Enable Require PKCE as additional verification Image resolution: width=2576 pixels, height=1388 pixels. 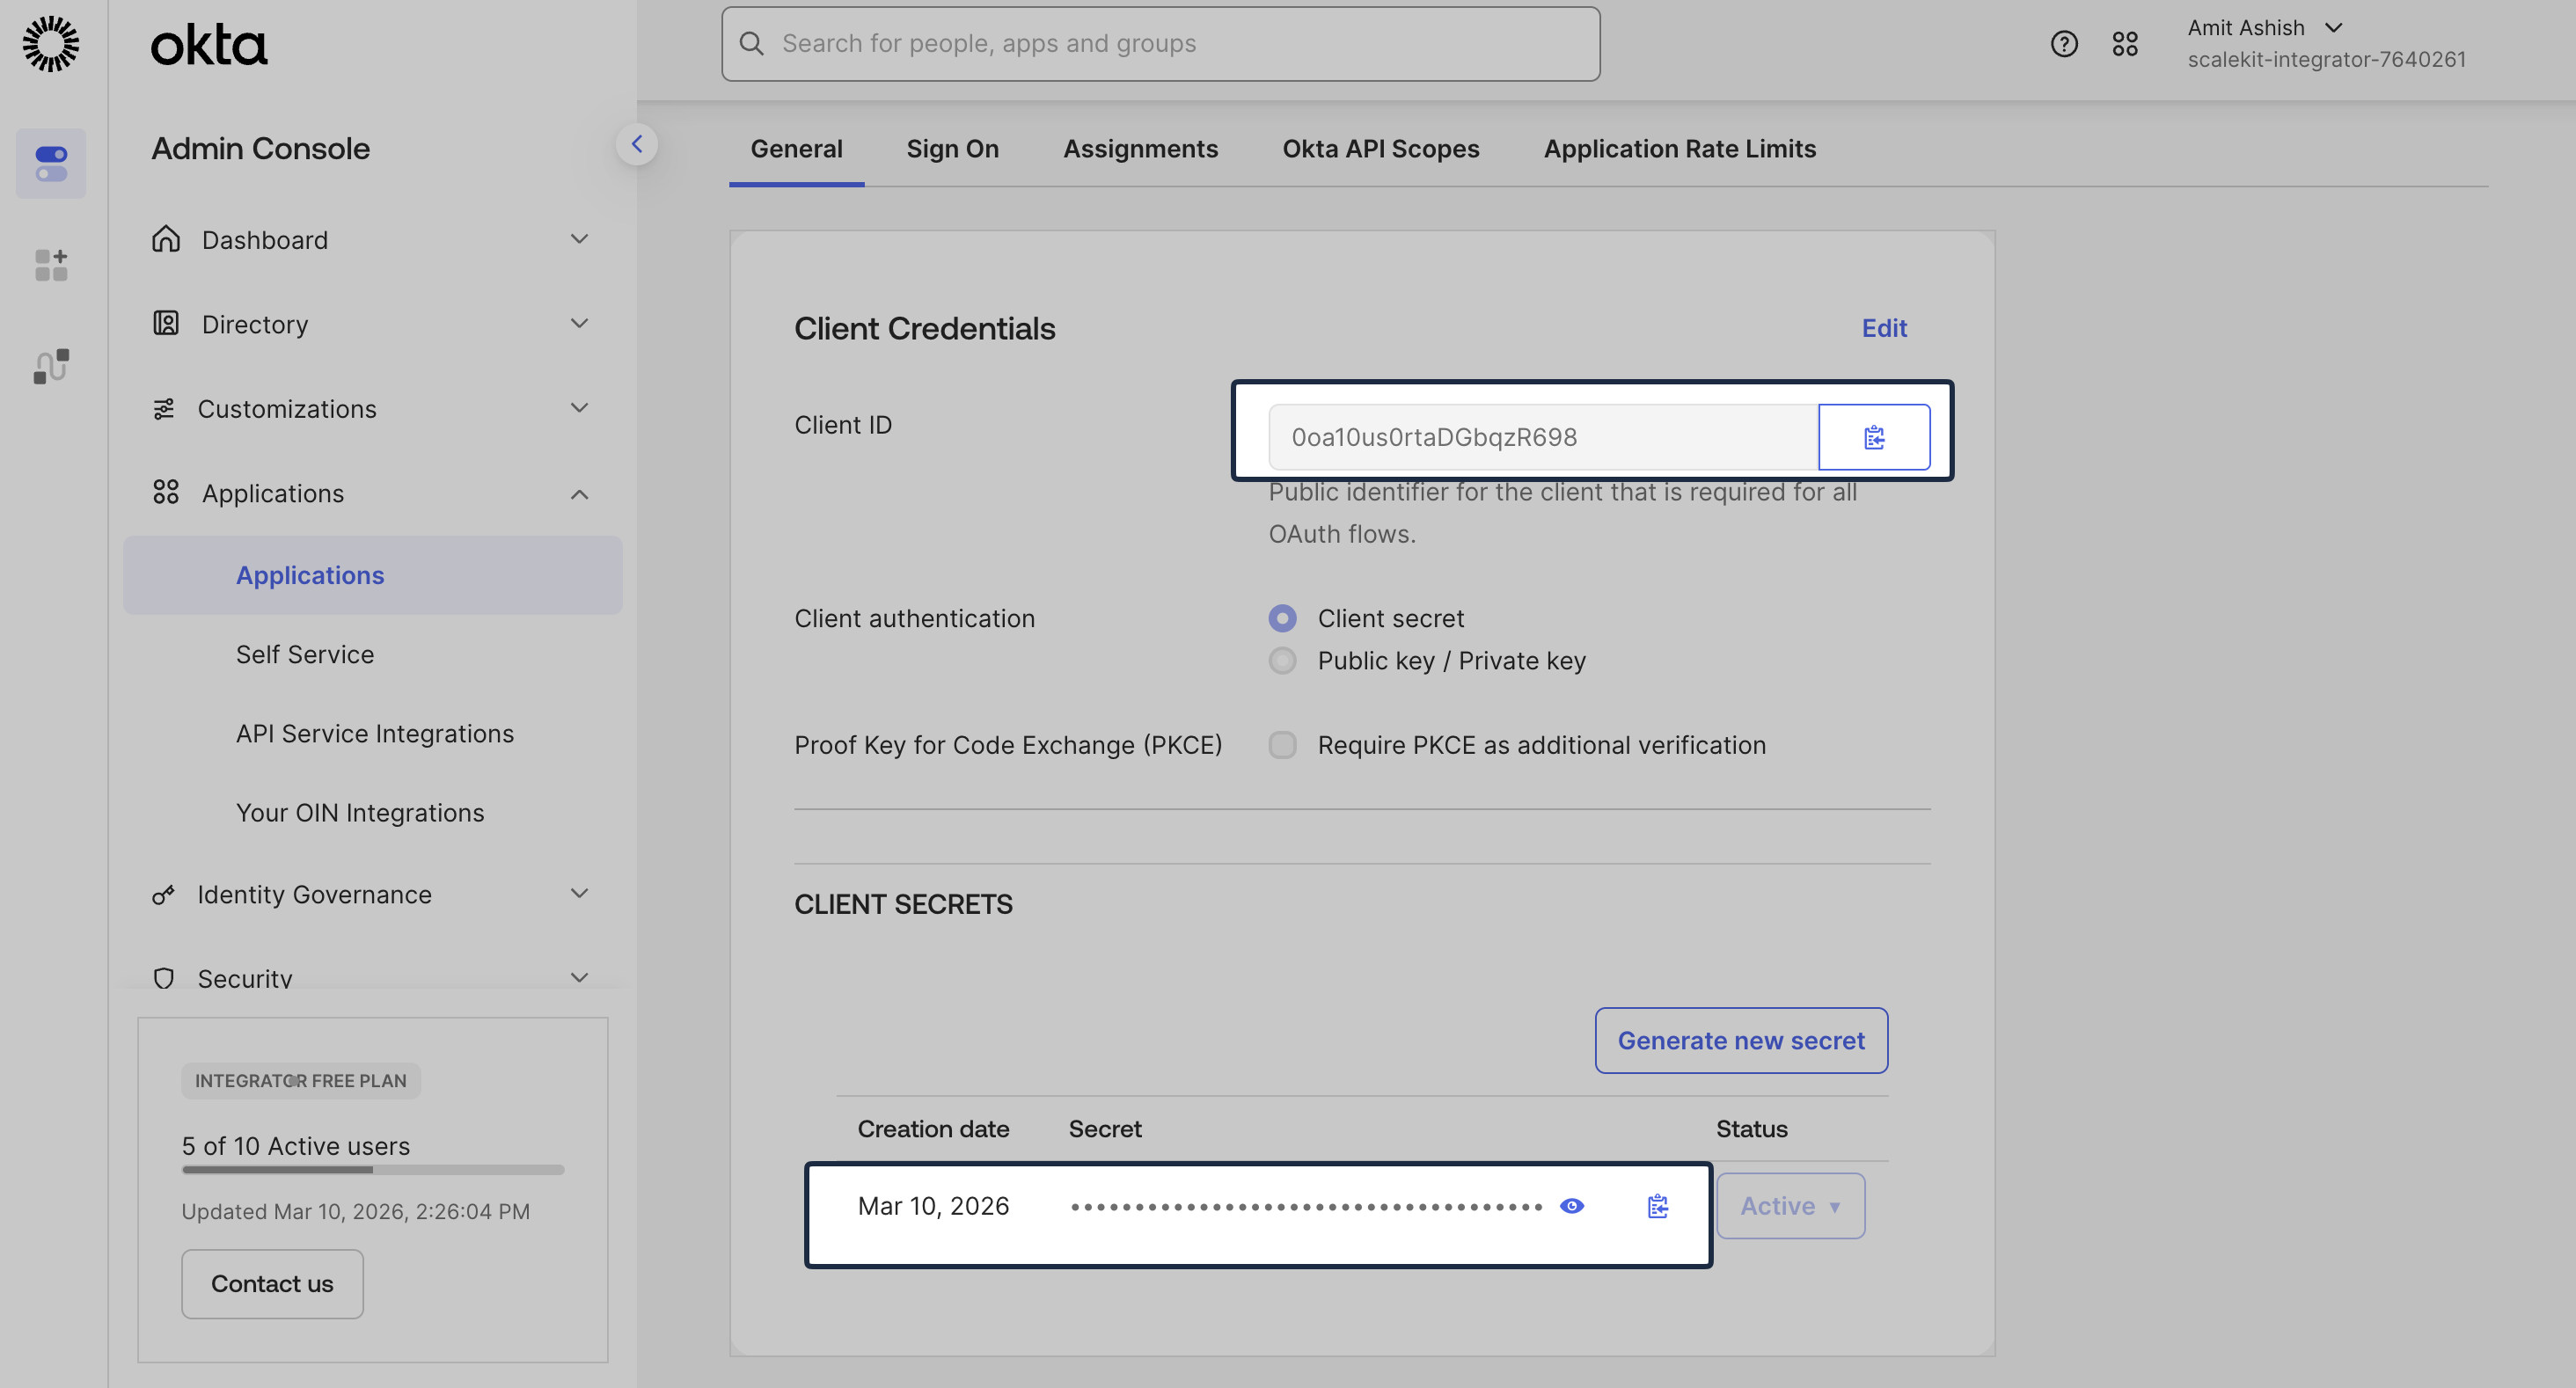[1282, 744]
